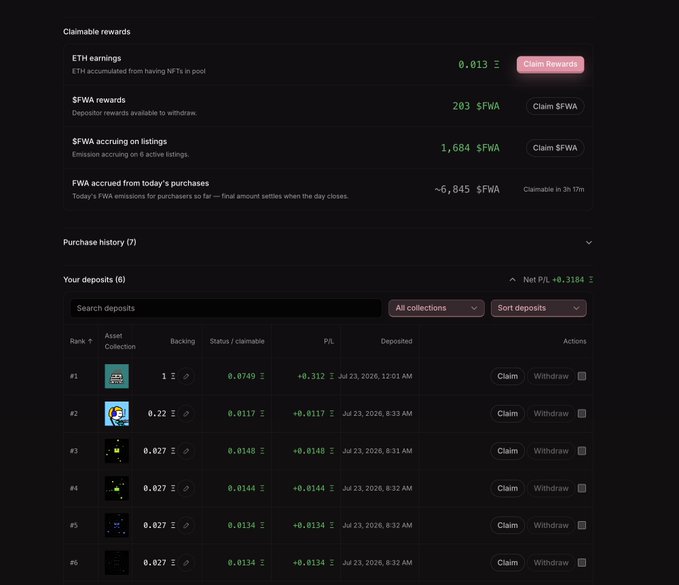679x585 pixels.
Task: Tick the checkbox for deposit #3
Action: pyautogui.click(x=582, y=451)
